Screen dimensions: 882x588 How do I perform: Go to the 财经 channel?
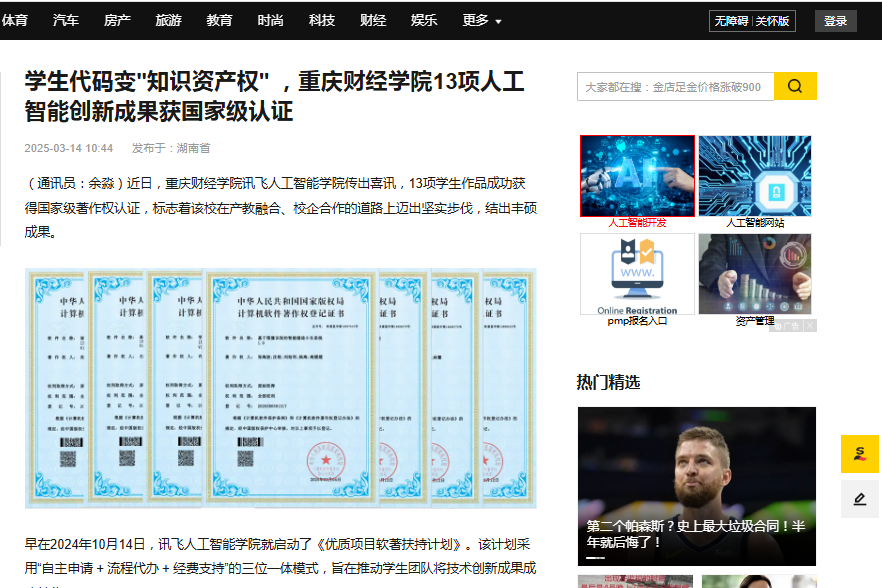[x=373, y=20]
